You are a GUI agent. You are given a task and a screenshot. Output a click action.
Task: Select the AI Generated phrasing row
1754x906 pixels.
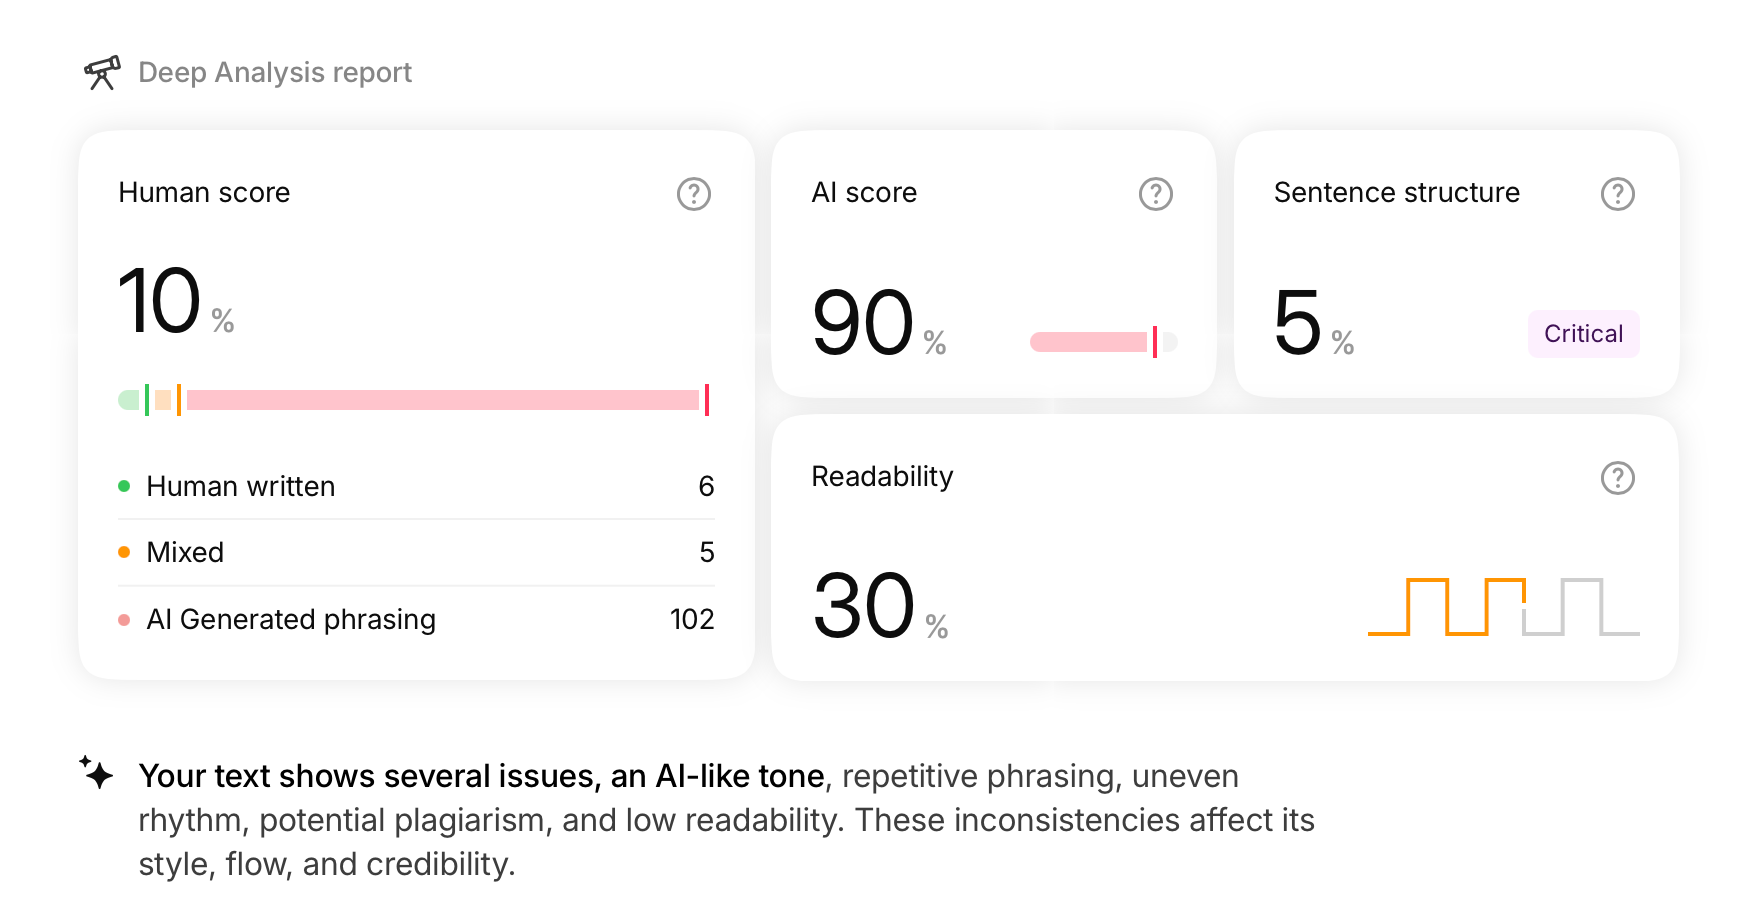tap(416, 619)
